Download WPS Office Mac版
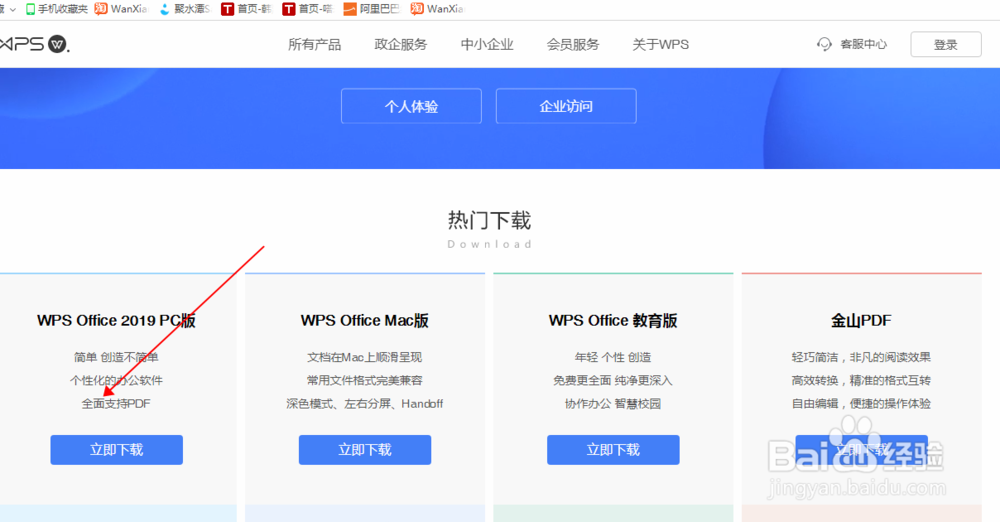Screen dimensions: 1000x522 pyautogui.click(x=365, y=450)
